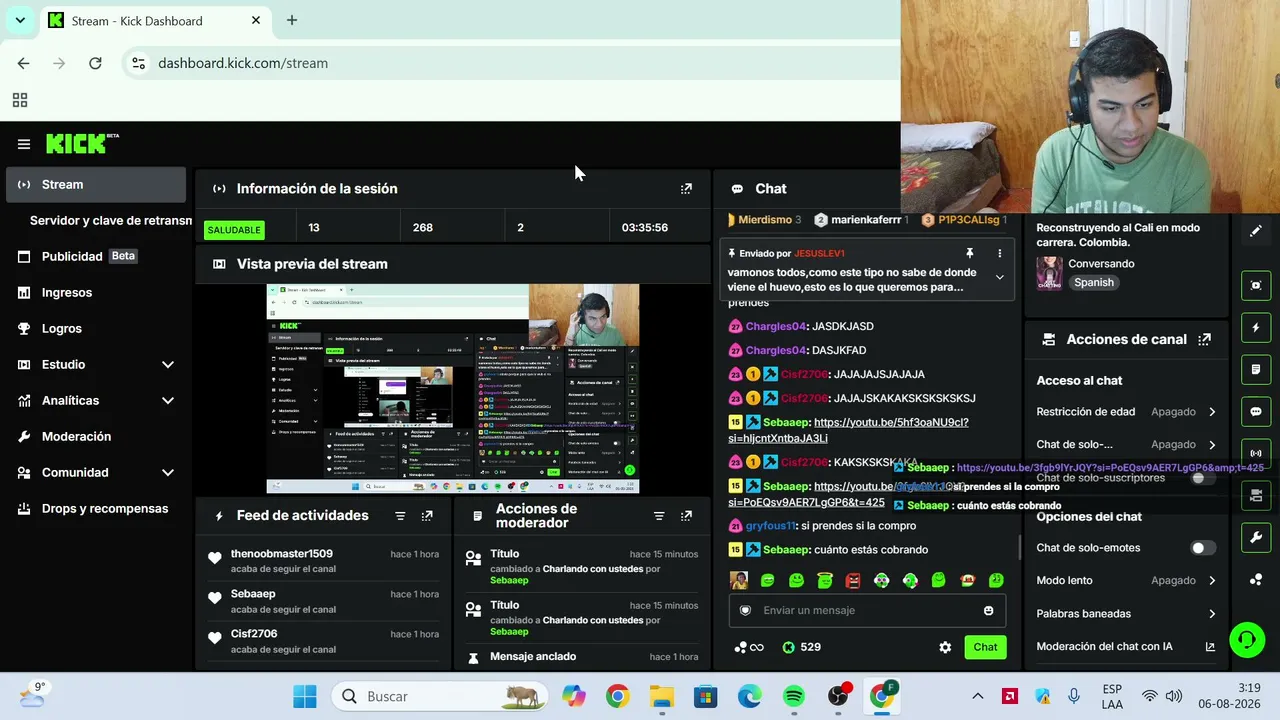Open Palabras baneadas list
Image resolution: width=1280 pixels, height=720 pixels.
(x=1126, y=614)
